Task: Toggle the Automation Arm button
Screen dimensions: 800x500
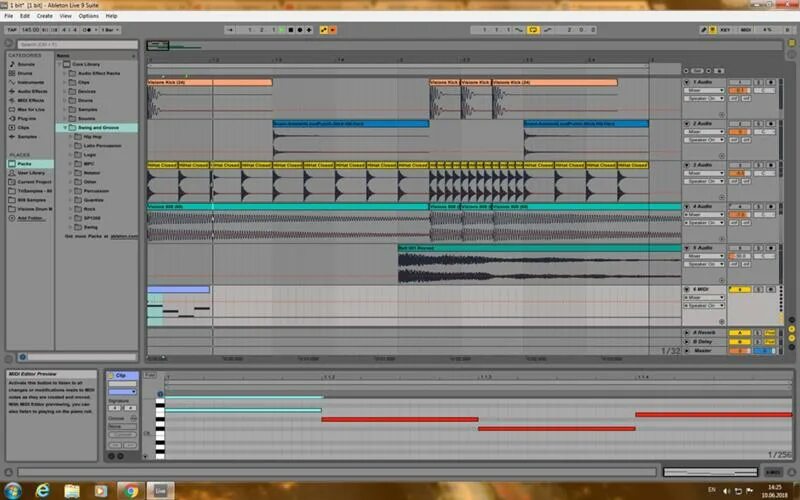Action: (323, 30)
